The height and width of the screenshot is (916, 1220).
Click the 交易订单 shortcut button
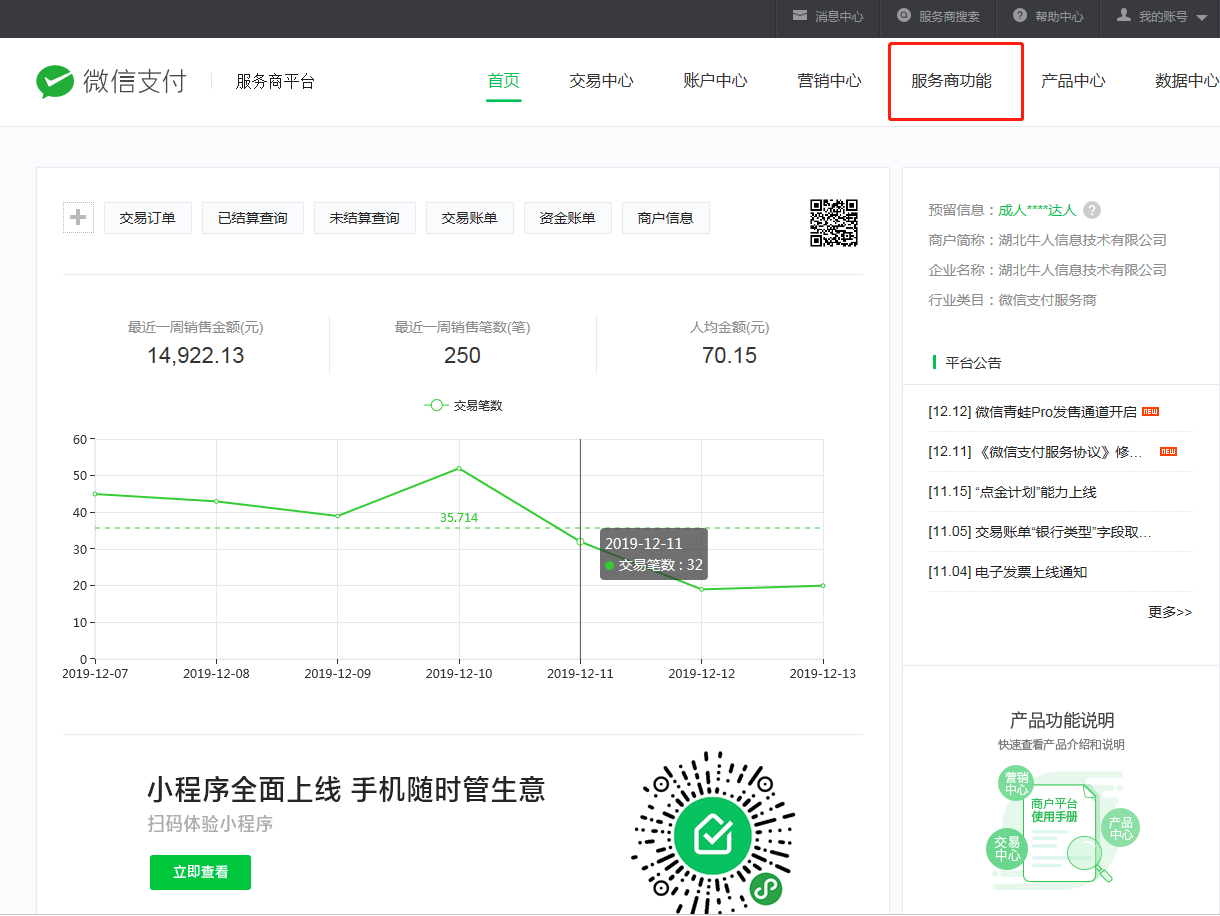tap(148, 218)
